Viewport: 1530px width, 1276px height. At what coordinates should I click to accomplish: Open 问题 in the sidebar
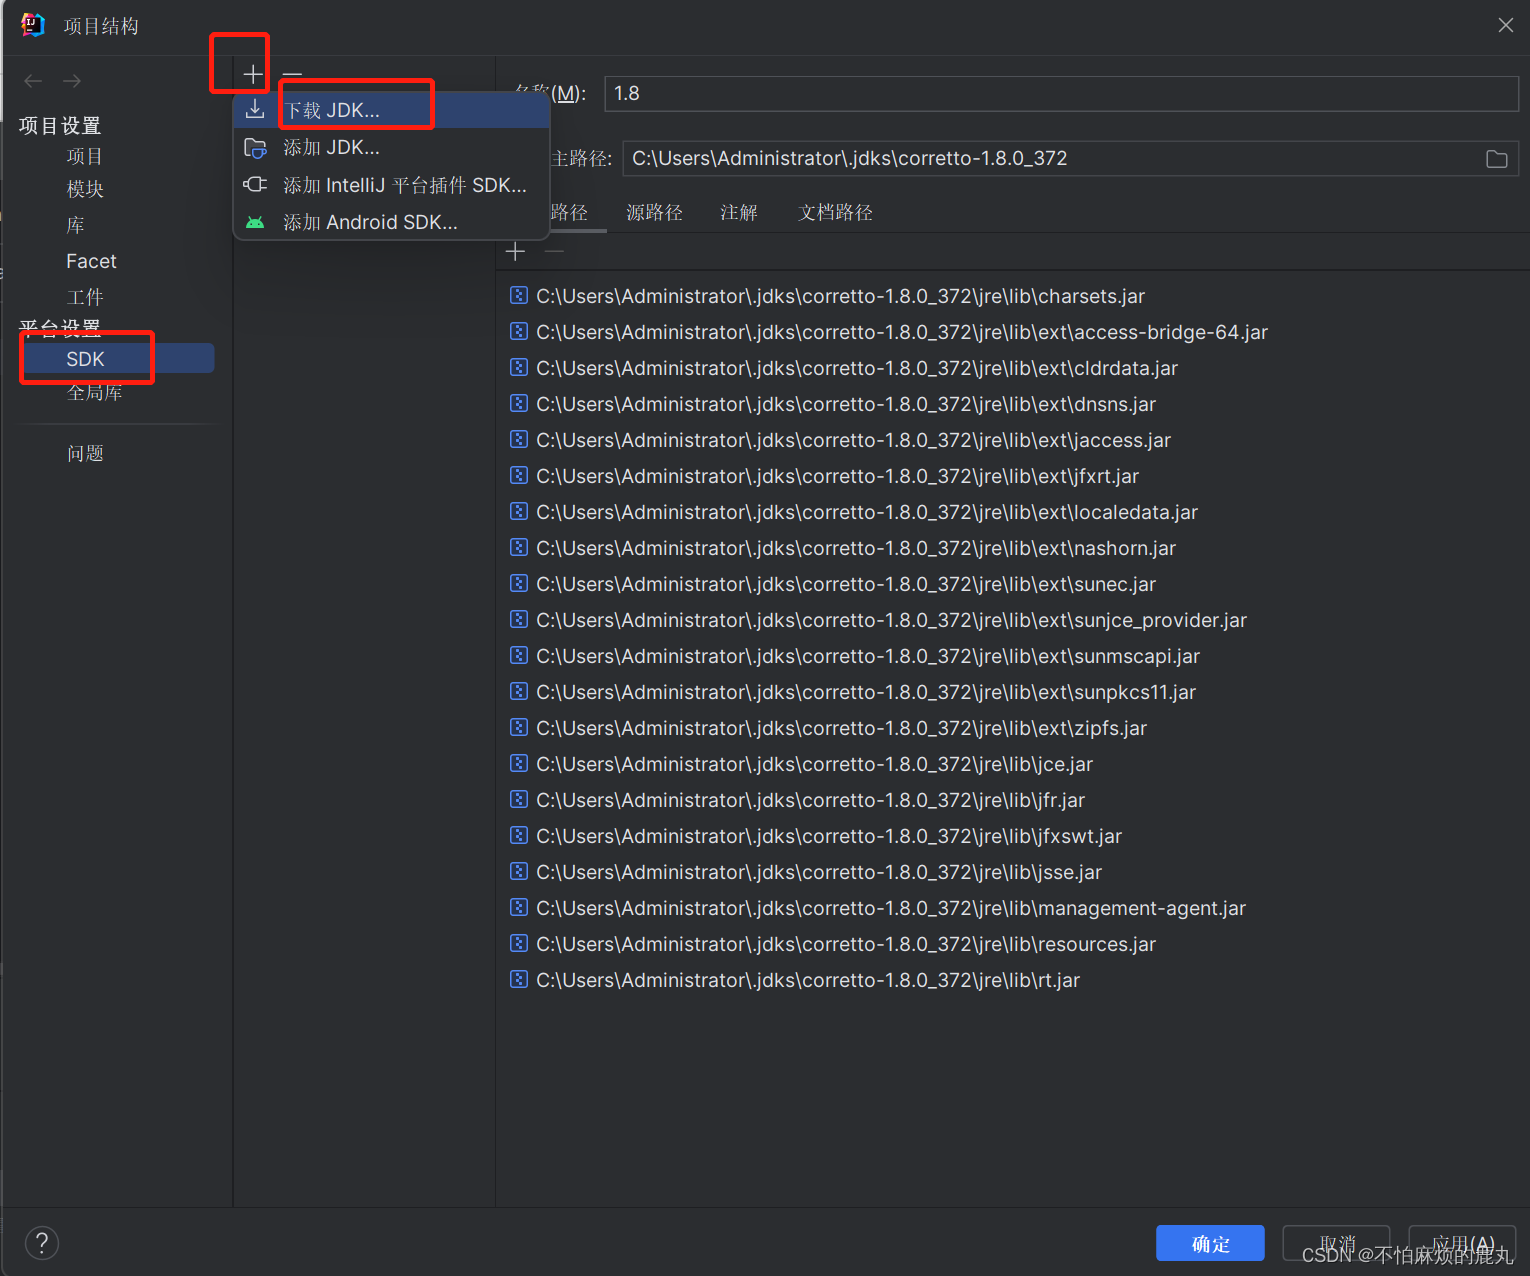(x=85, y=453)
